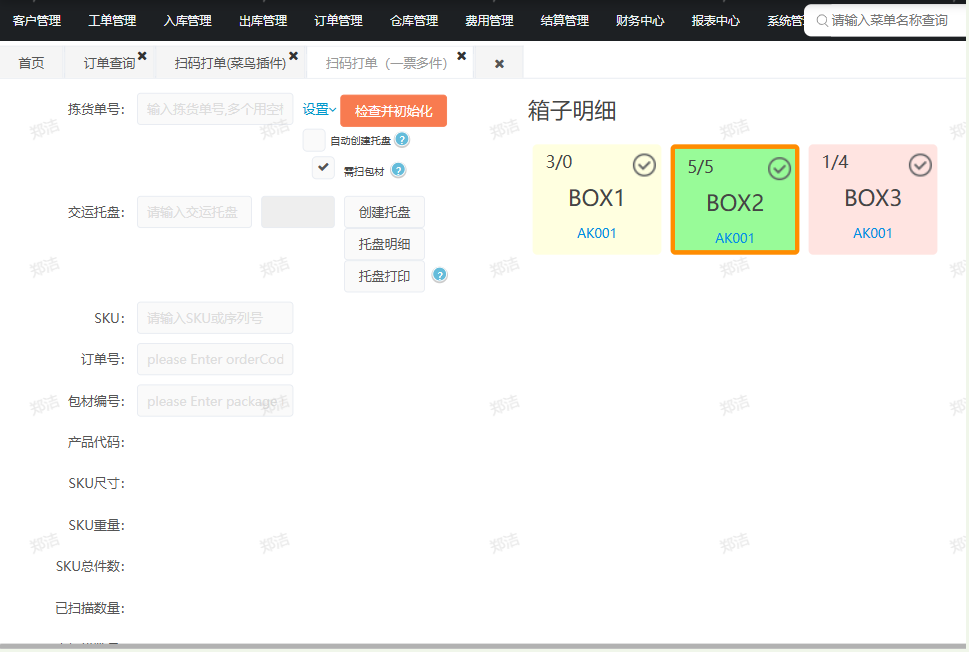Focus the 交运托盘 input field
The image size is (969, 652).
coord(195,212)
